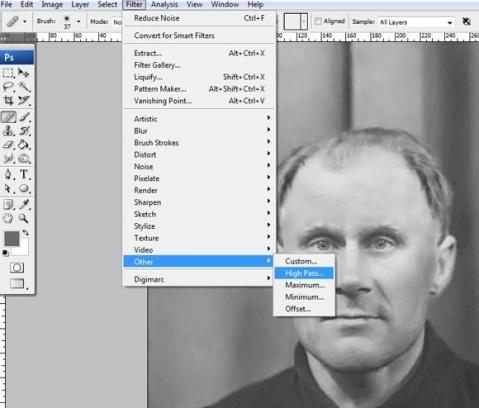
Task: Select the Zoom magnifier tool
Action: click(x=24, y=218)
